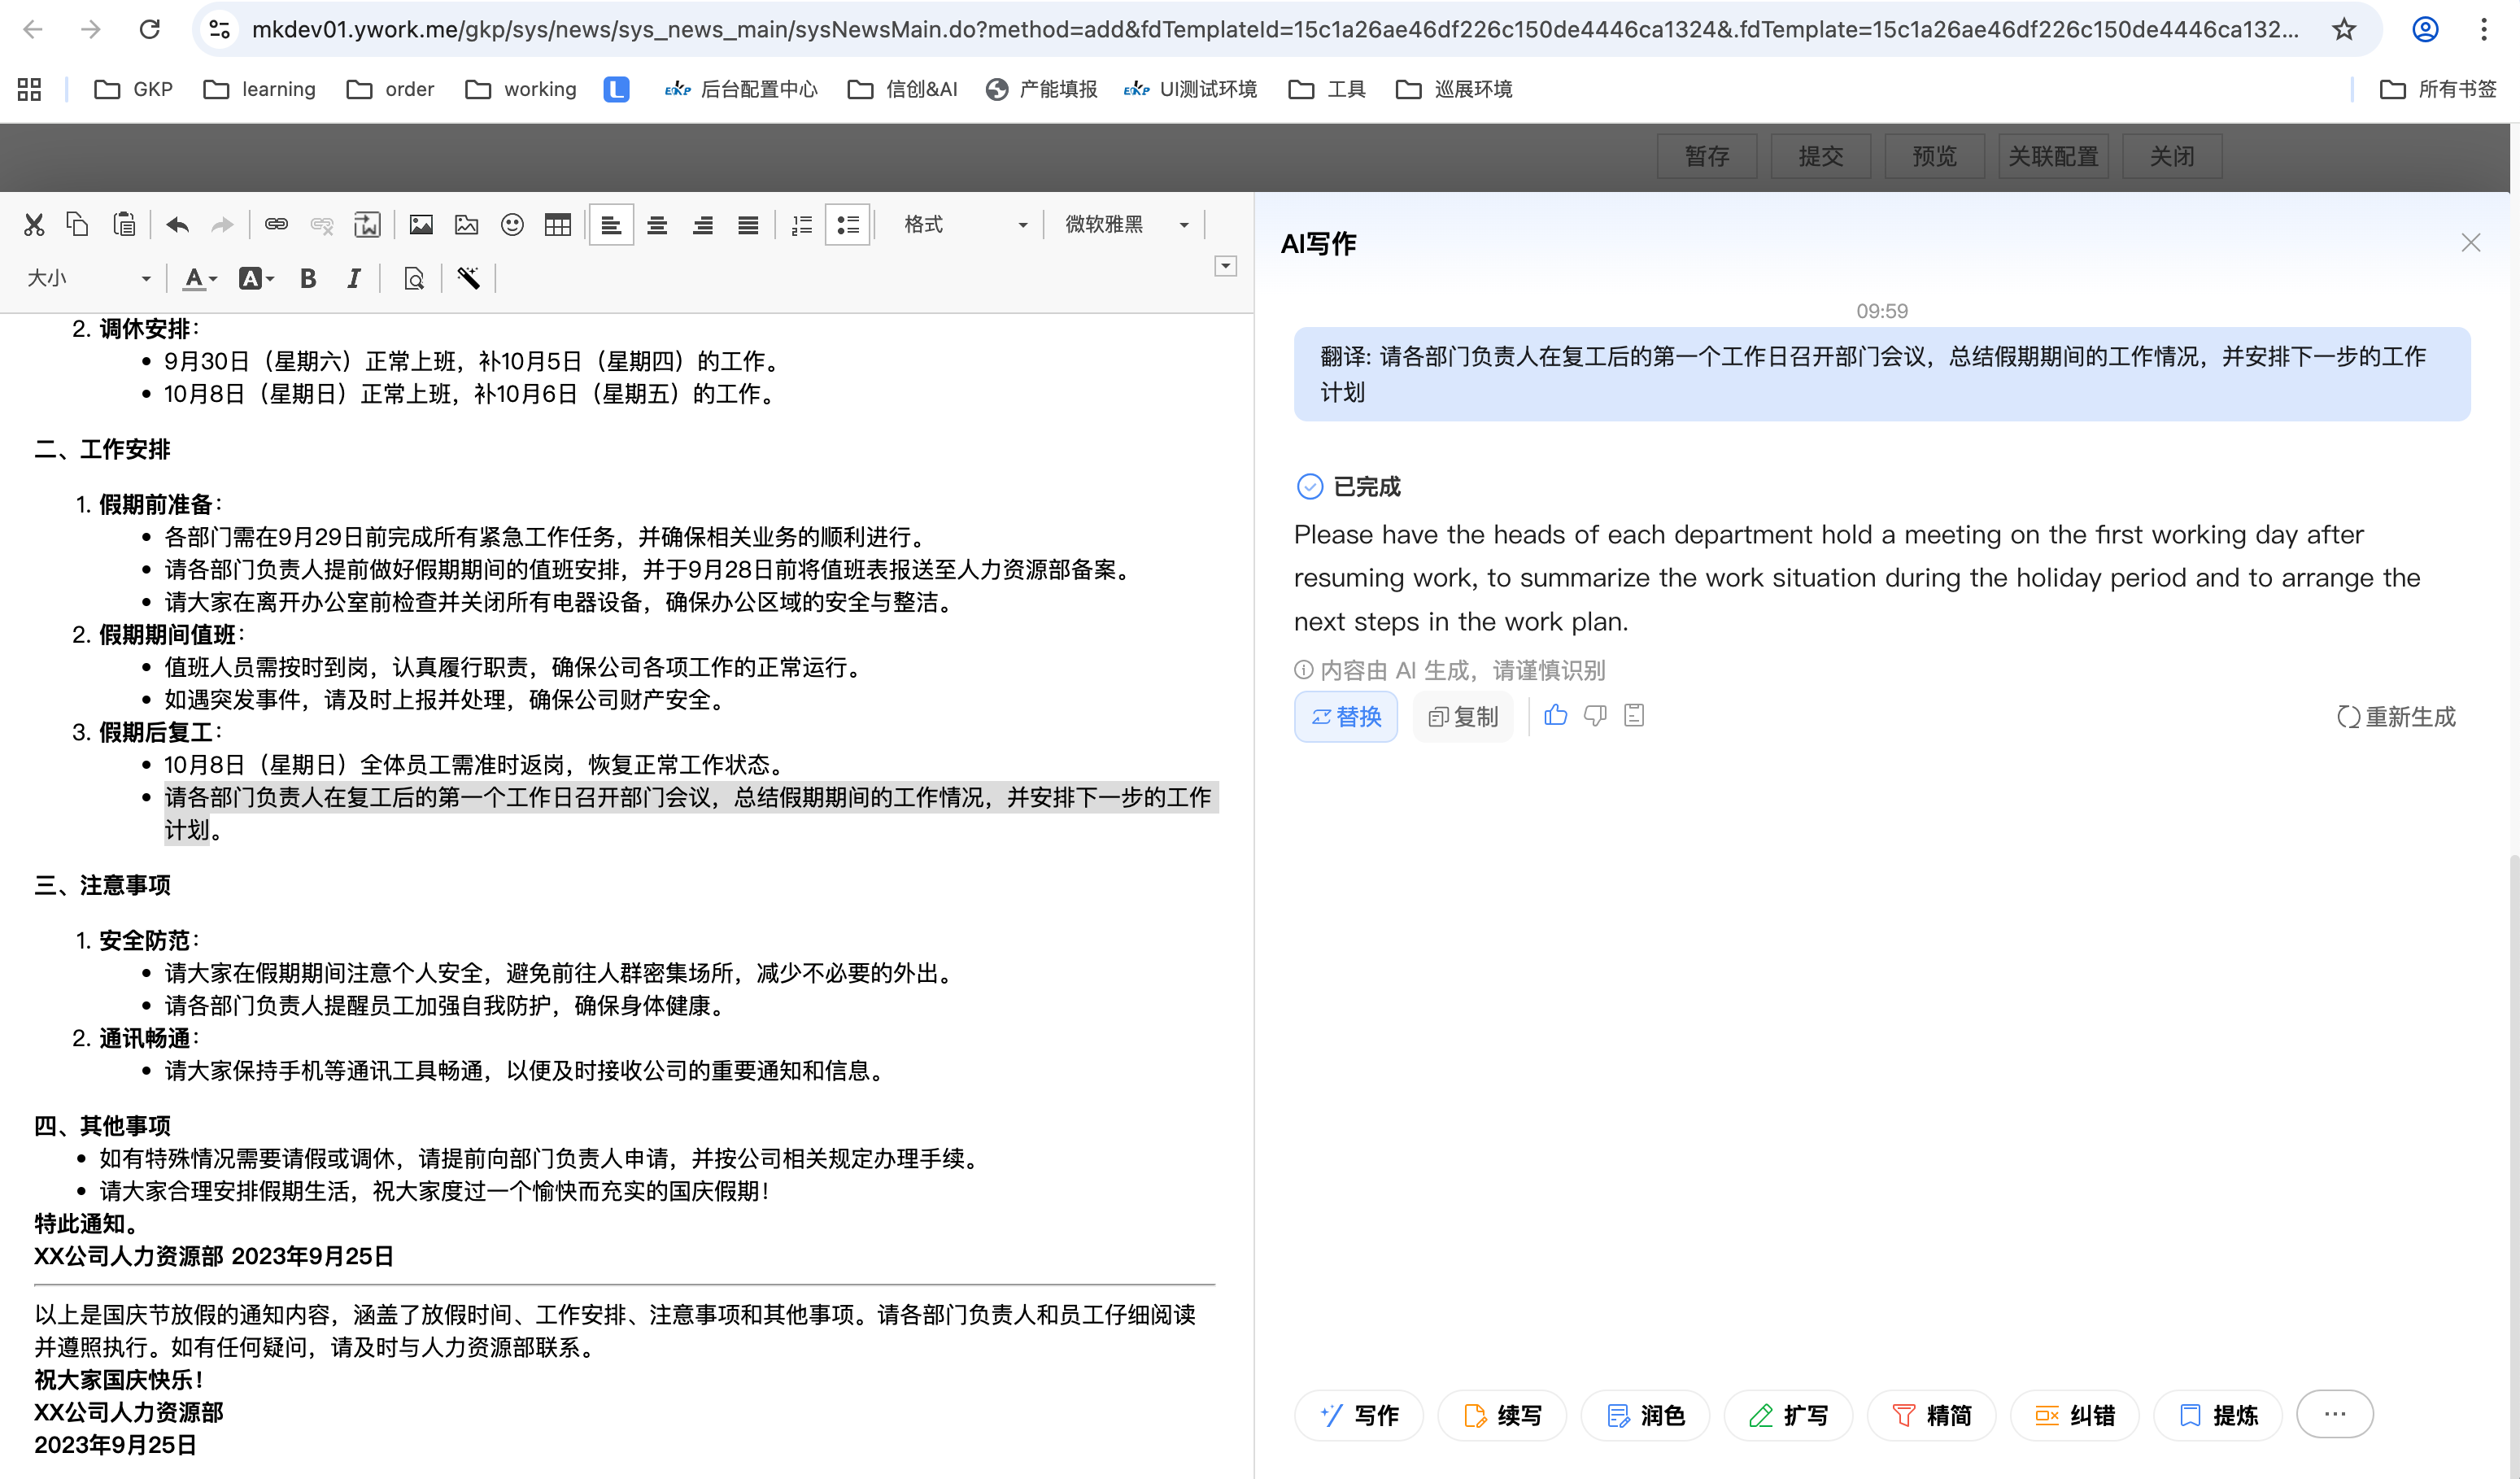Toggle italic formatting
This screenshot has height=1479, width=2520.
(x=353, y=279)
